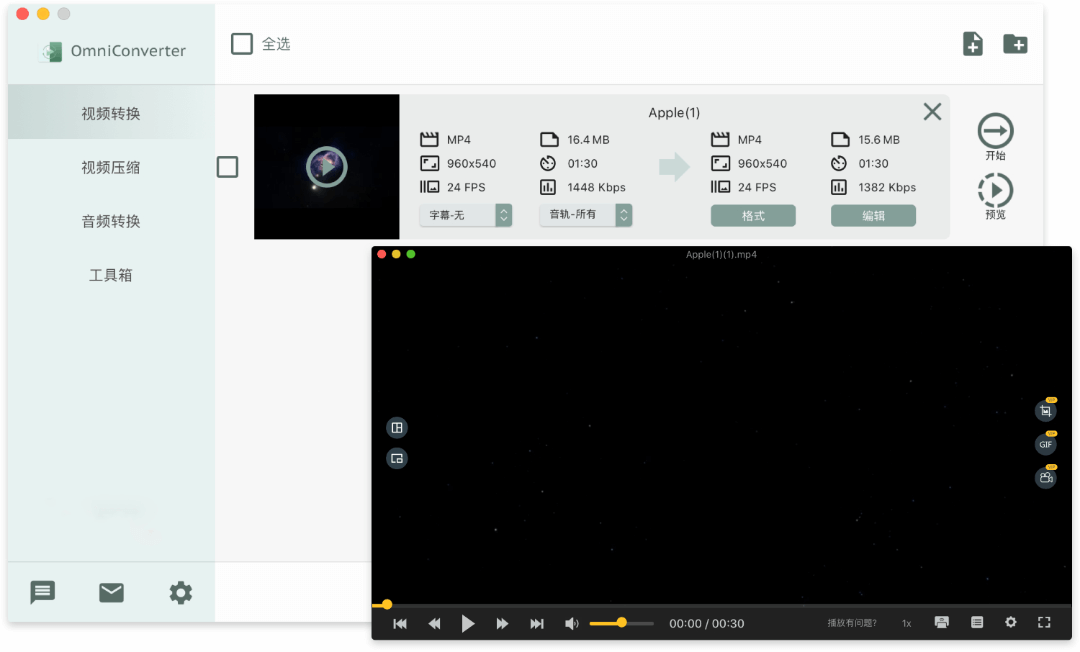Open the 1x playback speed selector
The height and width of the screenshot is (652, 1080).
pyautogui.click(x=906, y=623)
